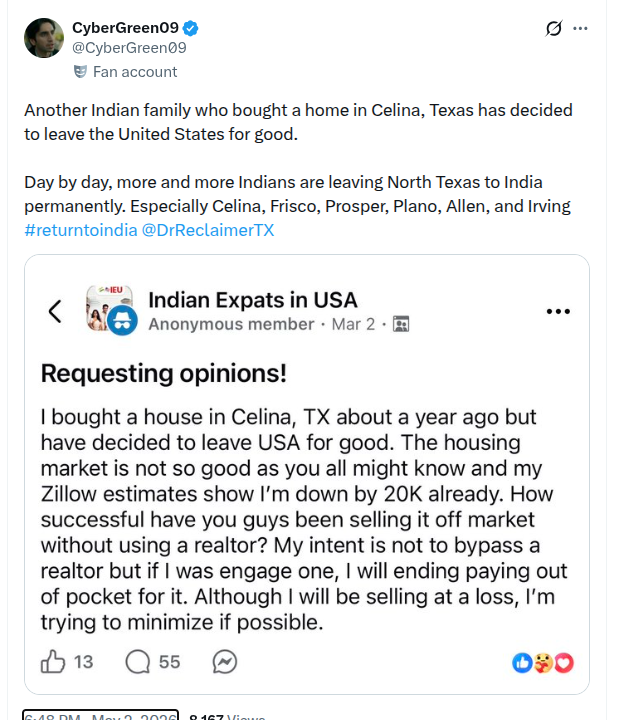The width and height of the screenshot is (627, 720).
Task: Click the care hug reaction emoji
Action: (543, 663)
